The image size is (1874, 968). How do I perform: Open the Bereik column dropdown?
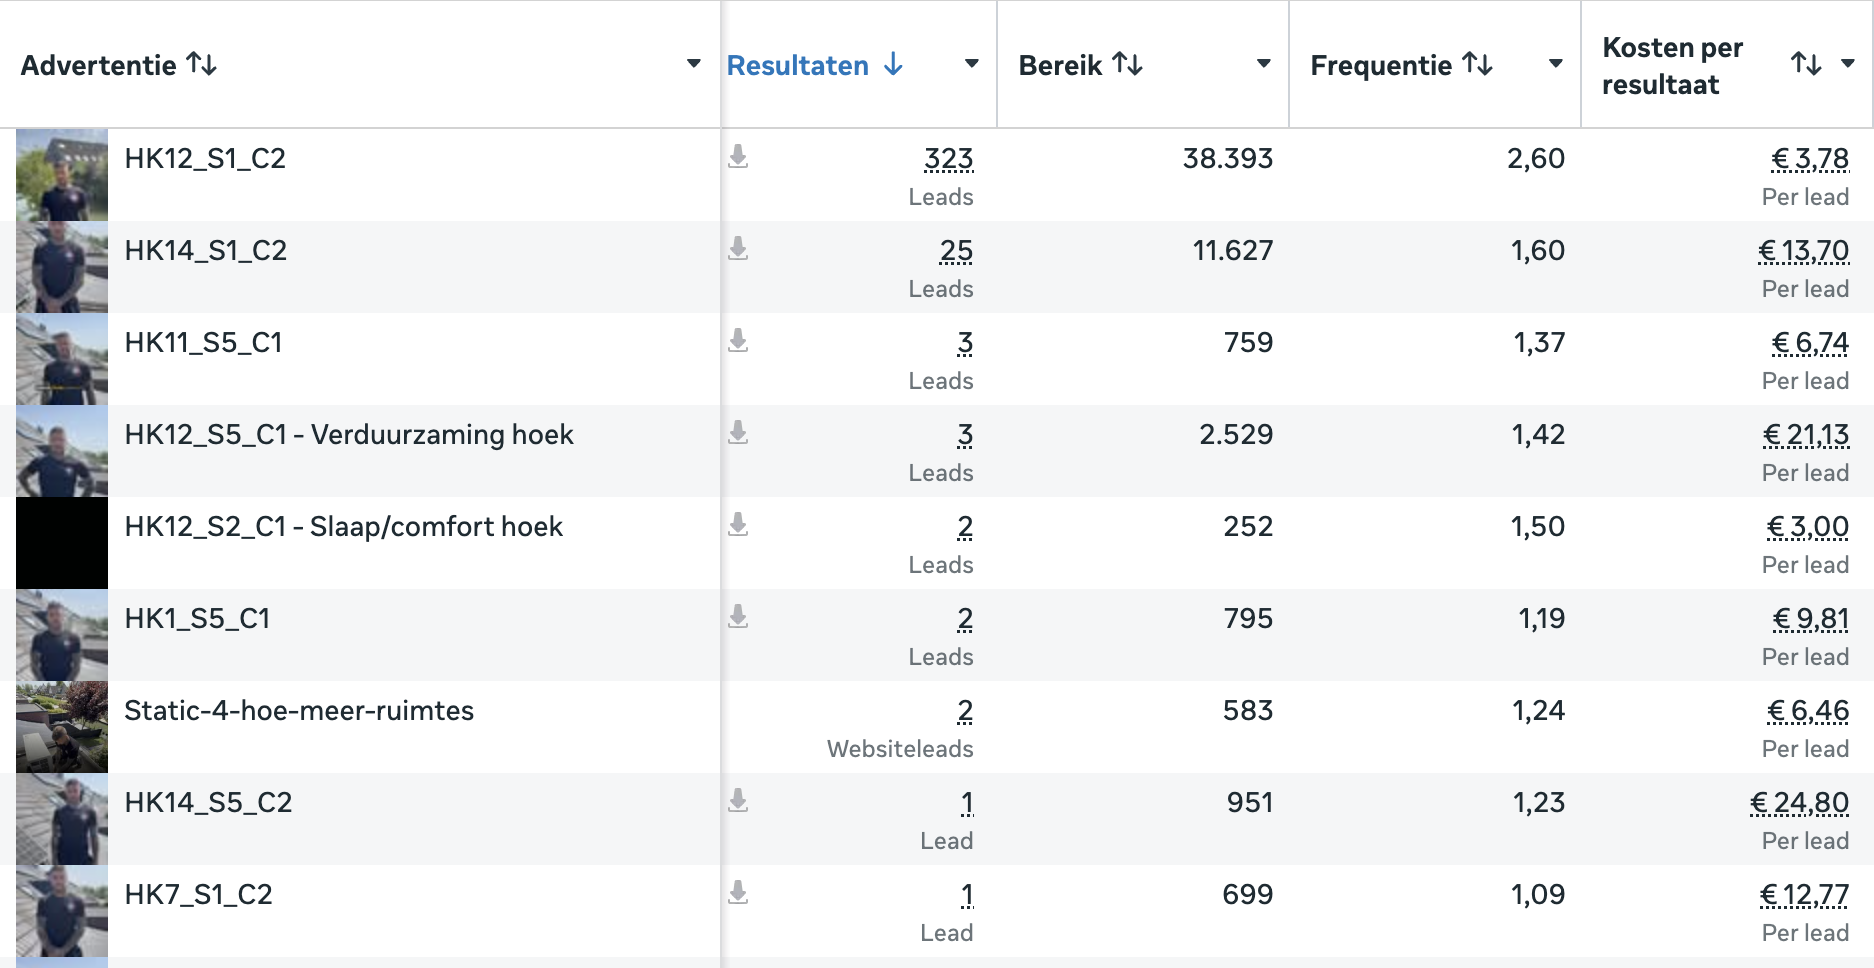pos(1263,64)
